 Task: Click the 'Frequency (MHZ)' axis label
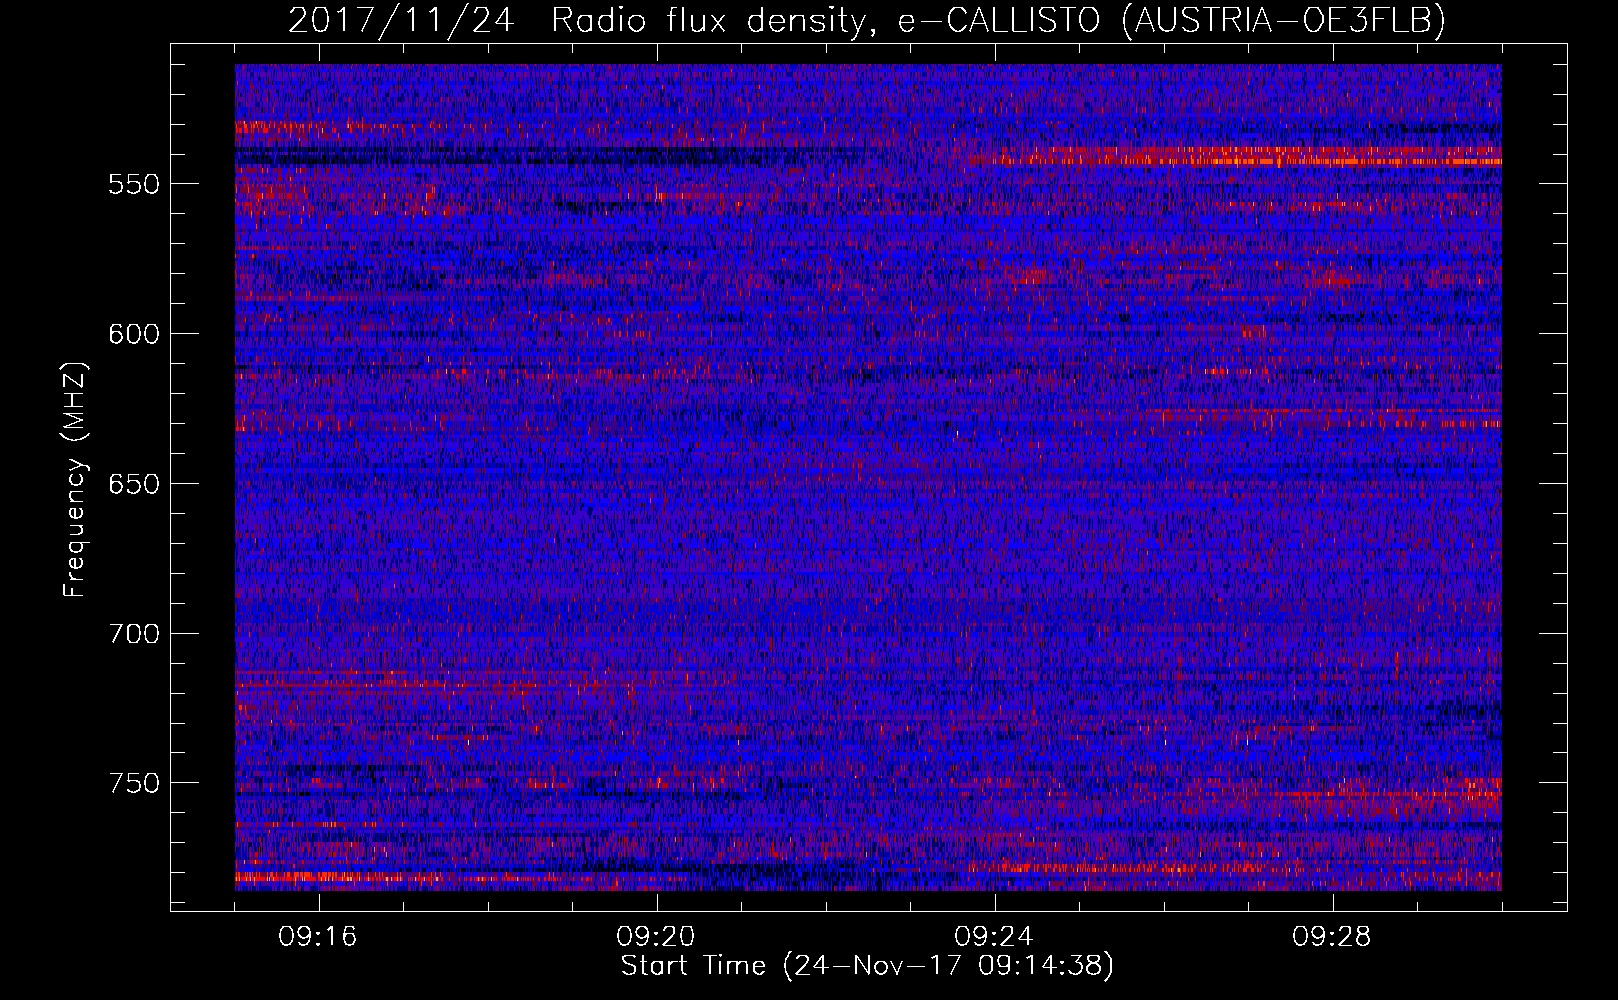75,480
